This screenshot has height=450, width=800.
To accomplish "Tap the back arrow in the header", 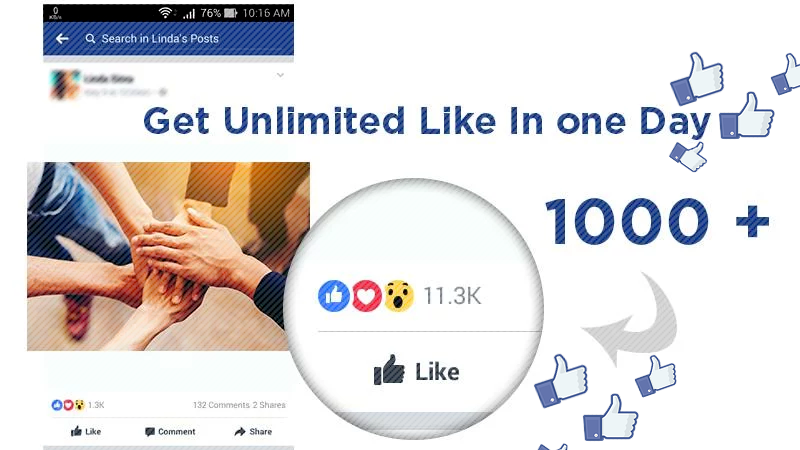I will click(x=62, y=39).
